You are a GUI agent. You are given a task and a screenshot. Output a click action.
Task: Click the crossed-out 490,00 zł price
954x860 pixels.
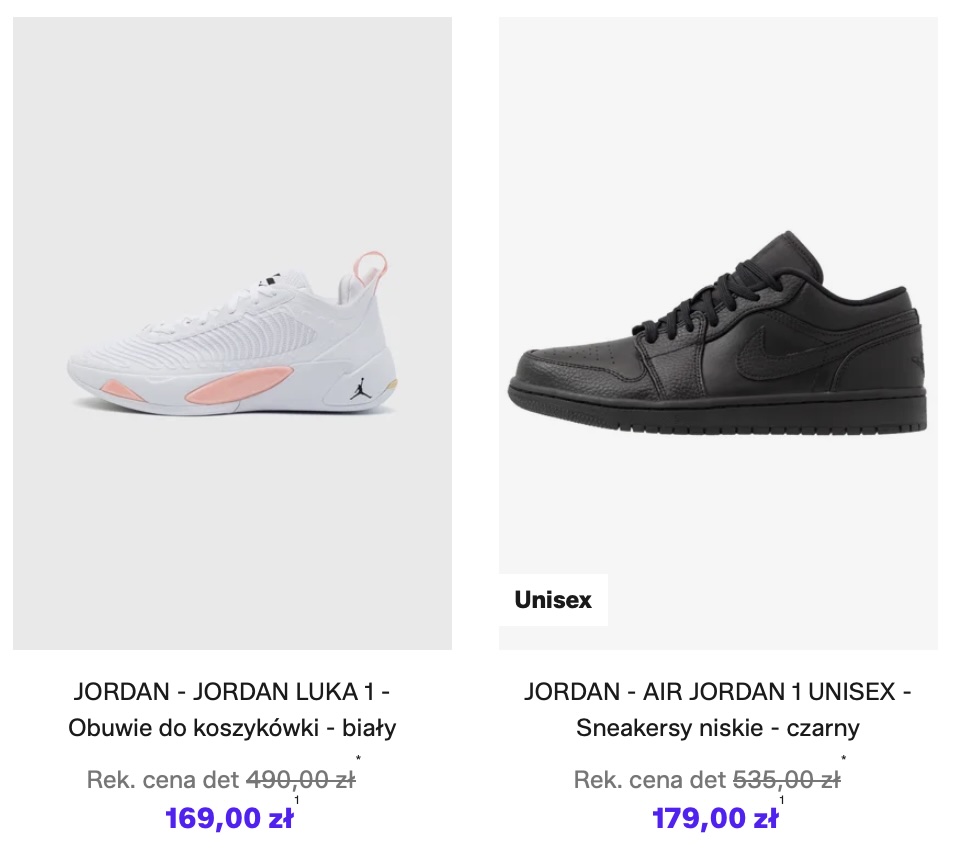(300, 780)
